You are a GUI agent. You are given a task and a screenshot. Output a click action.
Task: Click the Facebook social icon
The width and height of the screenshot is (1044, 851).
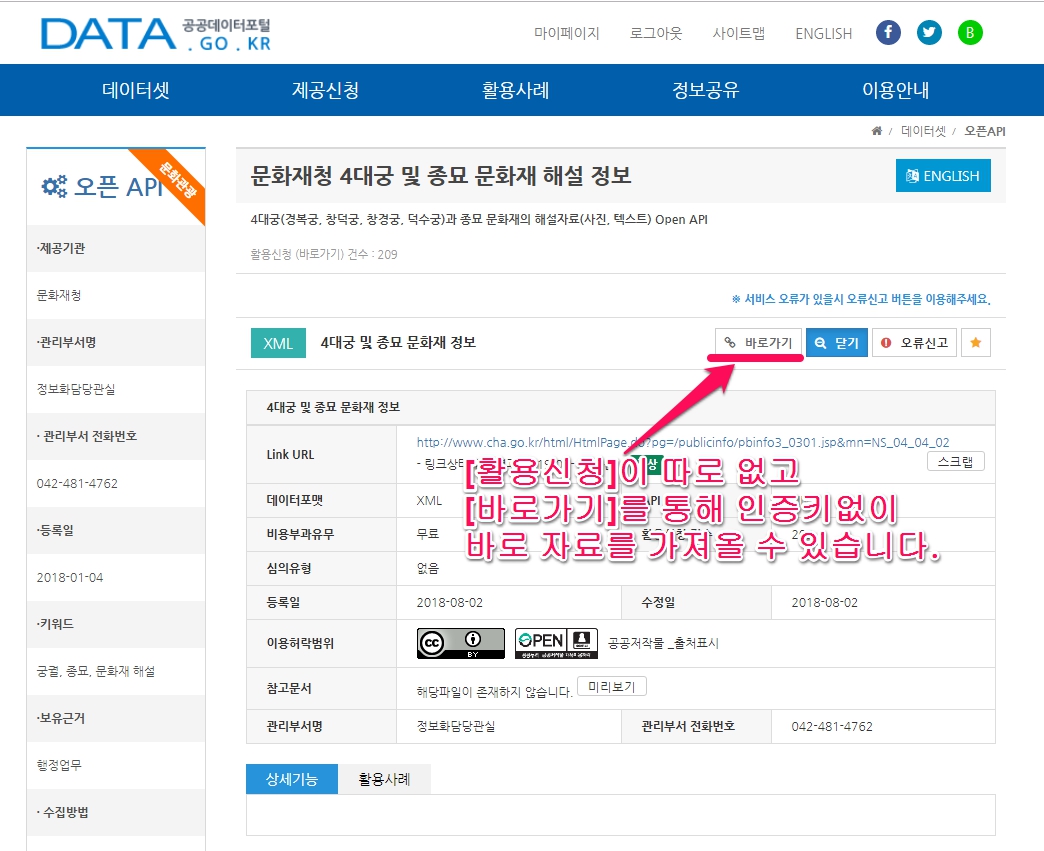tap(888, 32)
